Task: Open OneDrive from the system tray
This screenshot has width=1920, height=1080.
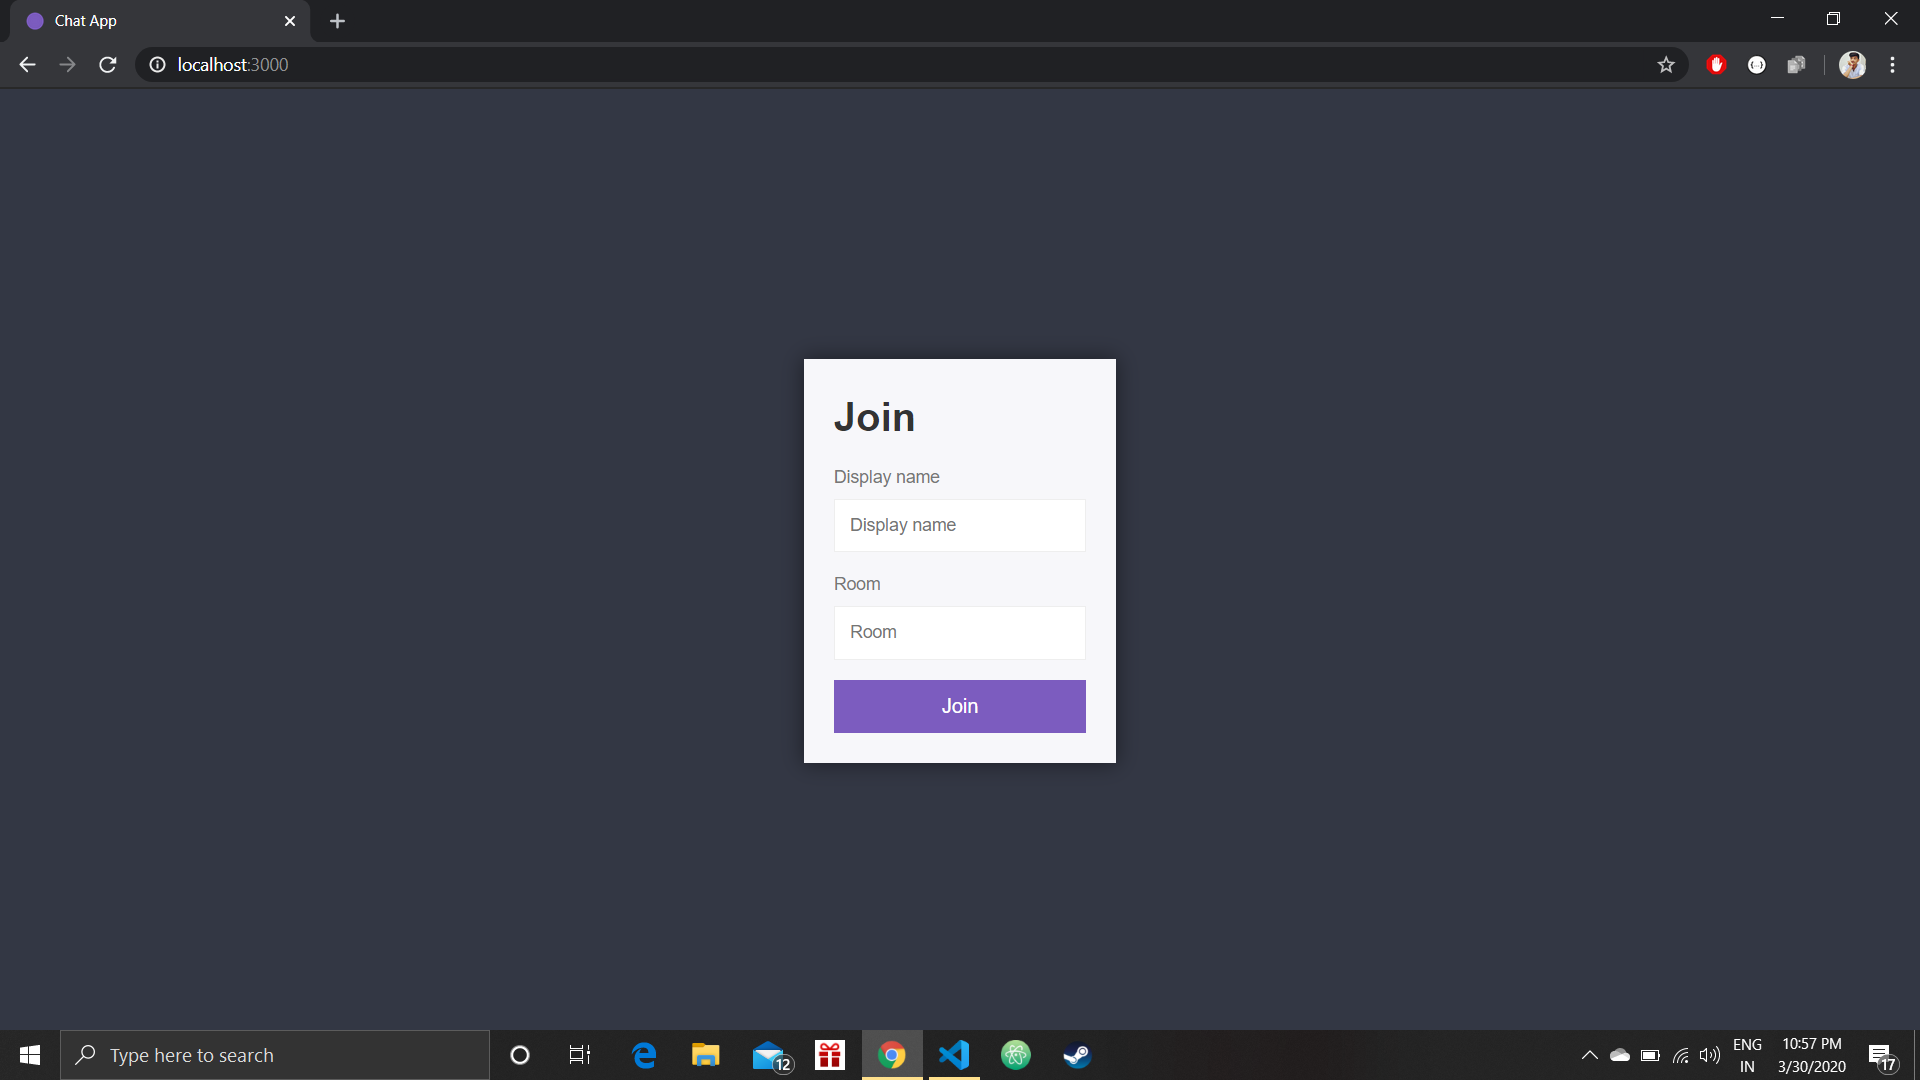Action: 1620,1055
